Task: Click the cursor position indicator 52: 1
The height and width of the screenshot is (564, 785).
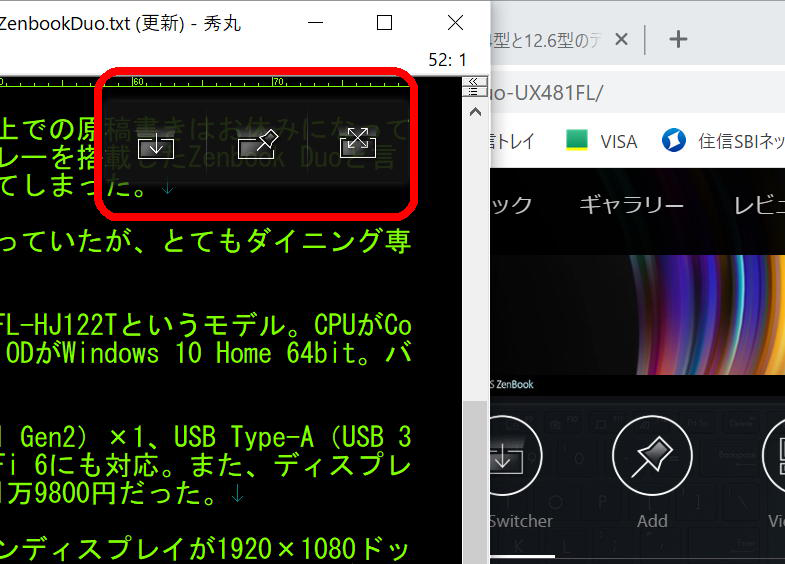Action: pos(447,60)
